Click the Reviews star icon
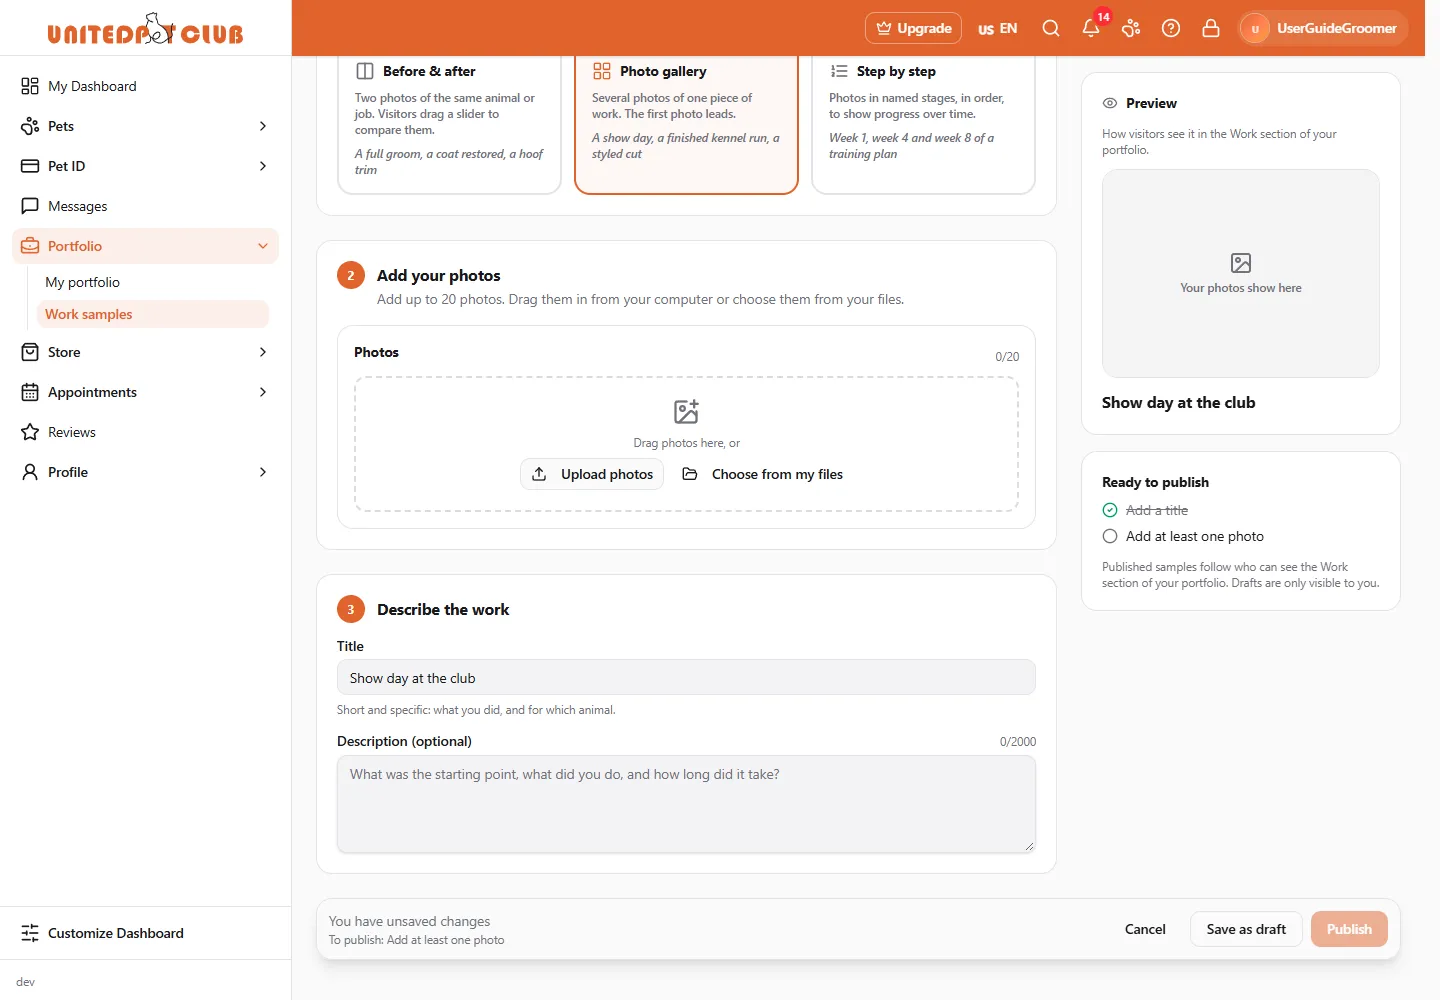The width and height of the screenshot is (1440, 1000). point(30,432)
